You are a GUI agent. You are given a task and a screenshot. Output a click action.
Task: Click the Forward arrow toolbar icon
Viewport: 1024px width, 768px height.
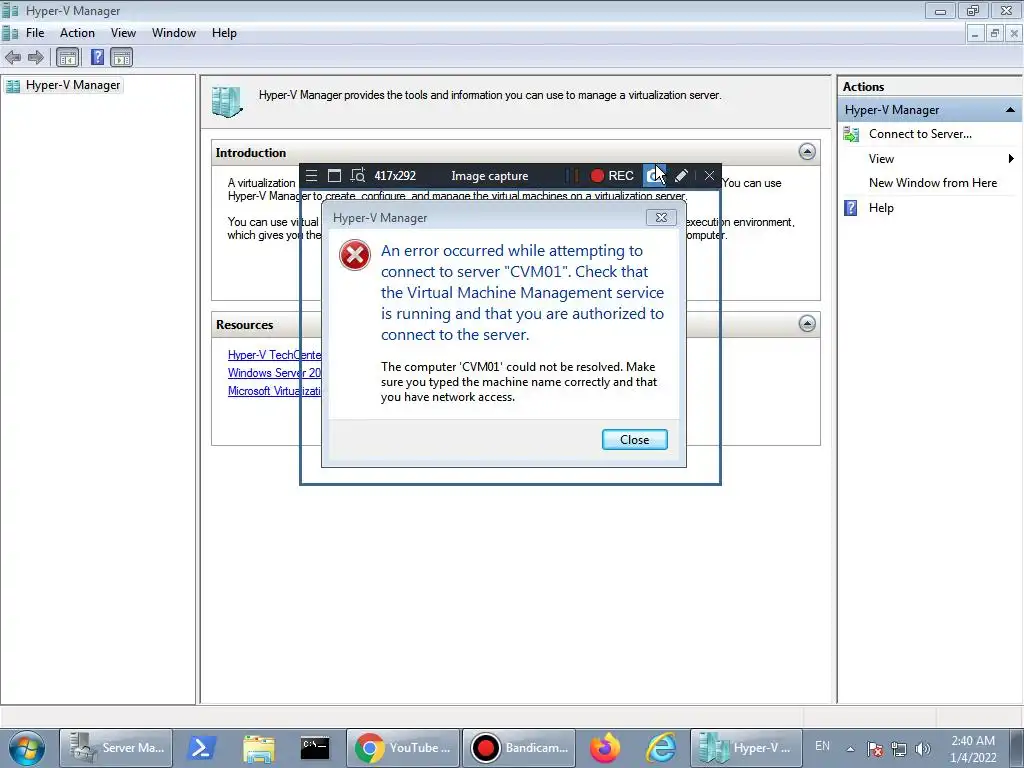point(35,57)
